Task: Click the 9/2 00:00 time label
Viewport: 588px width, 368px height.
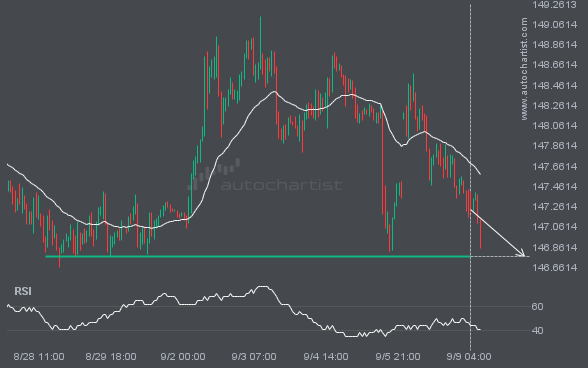Action: tap(183, 356)
